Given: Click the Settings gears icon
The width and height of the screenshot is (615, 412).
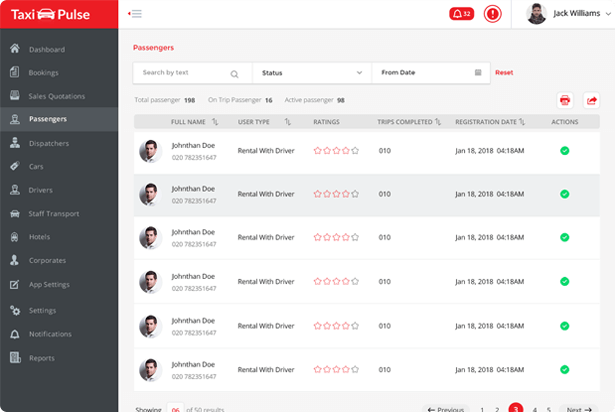Looking at the screenshot, I should pyautogui.click(x=15, y=310).
